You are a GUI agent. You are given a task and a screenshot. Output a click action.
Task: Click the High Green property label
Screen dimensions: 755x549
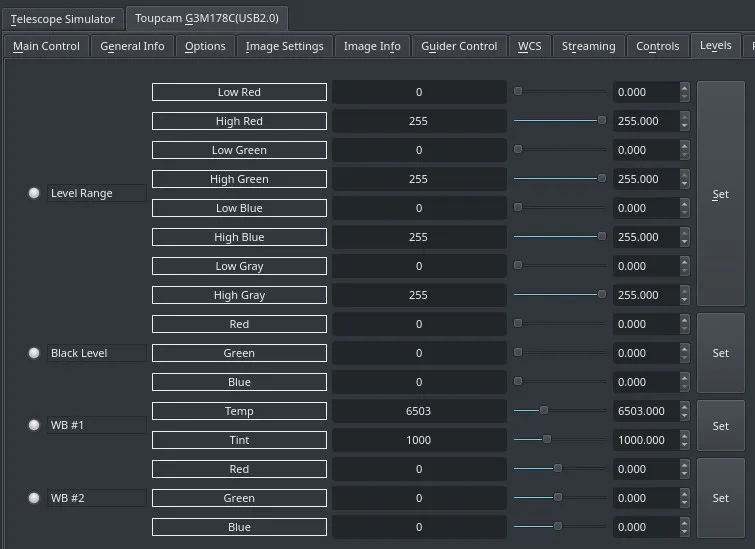[239, 179]
